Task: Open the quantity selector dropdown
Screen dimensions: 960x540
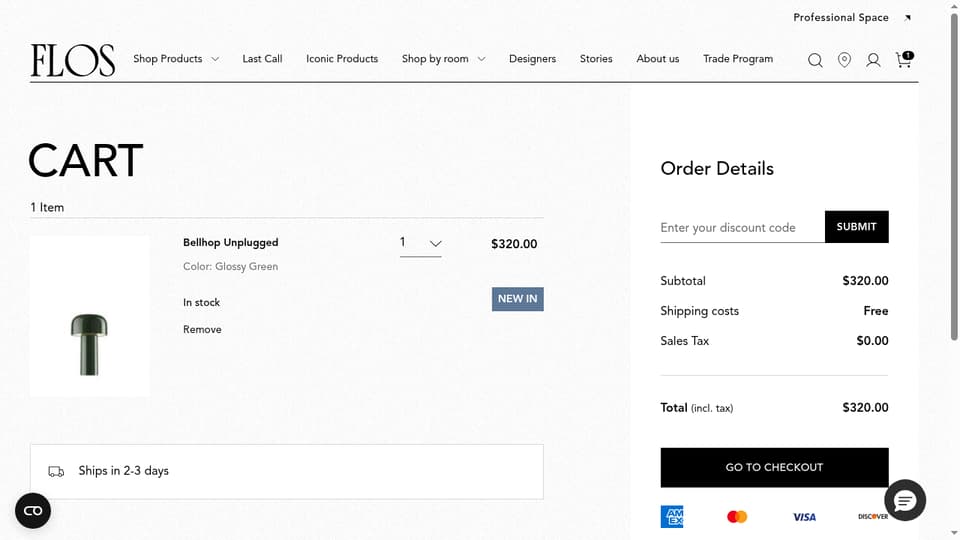Action: [x=421, y=243]
